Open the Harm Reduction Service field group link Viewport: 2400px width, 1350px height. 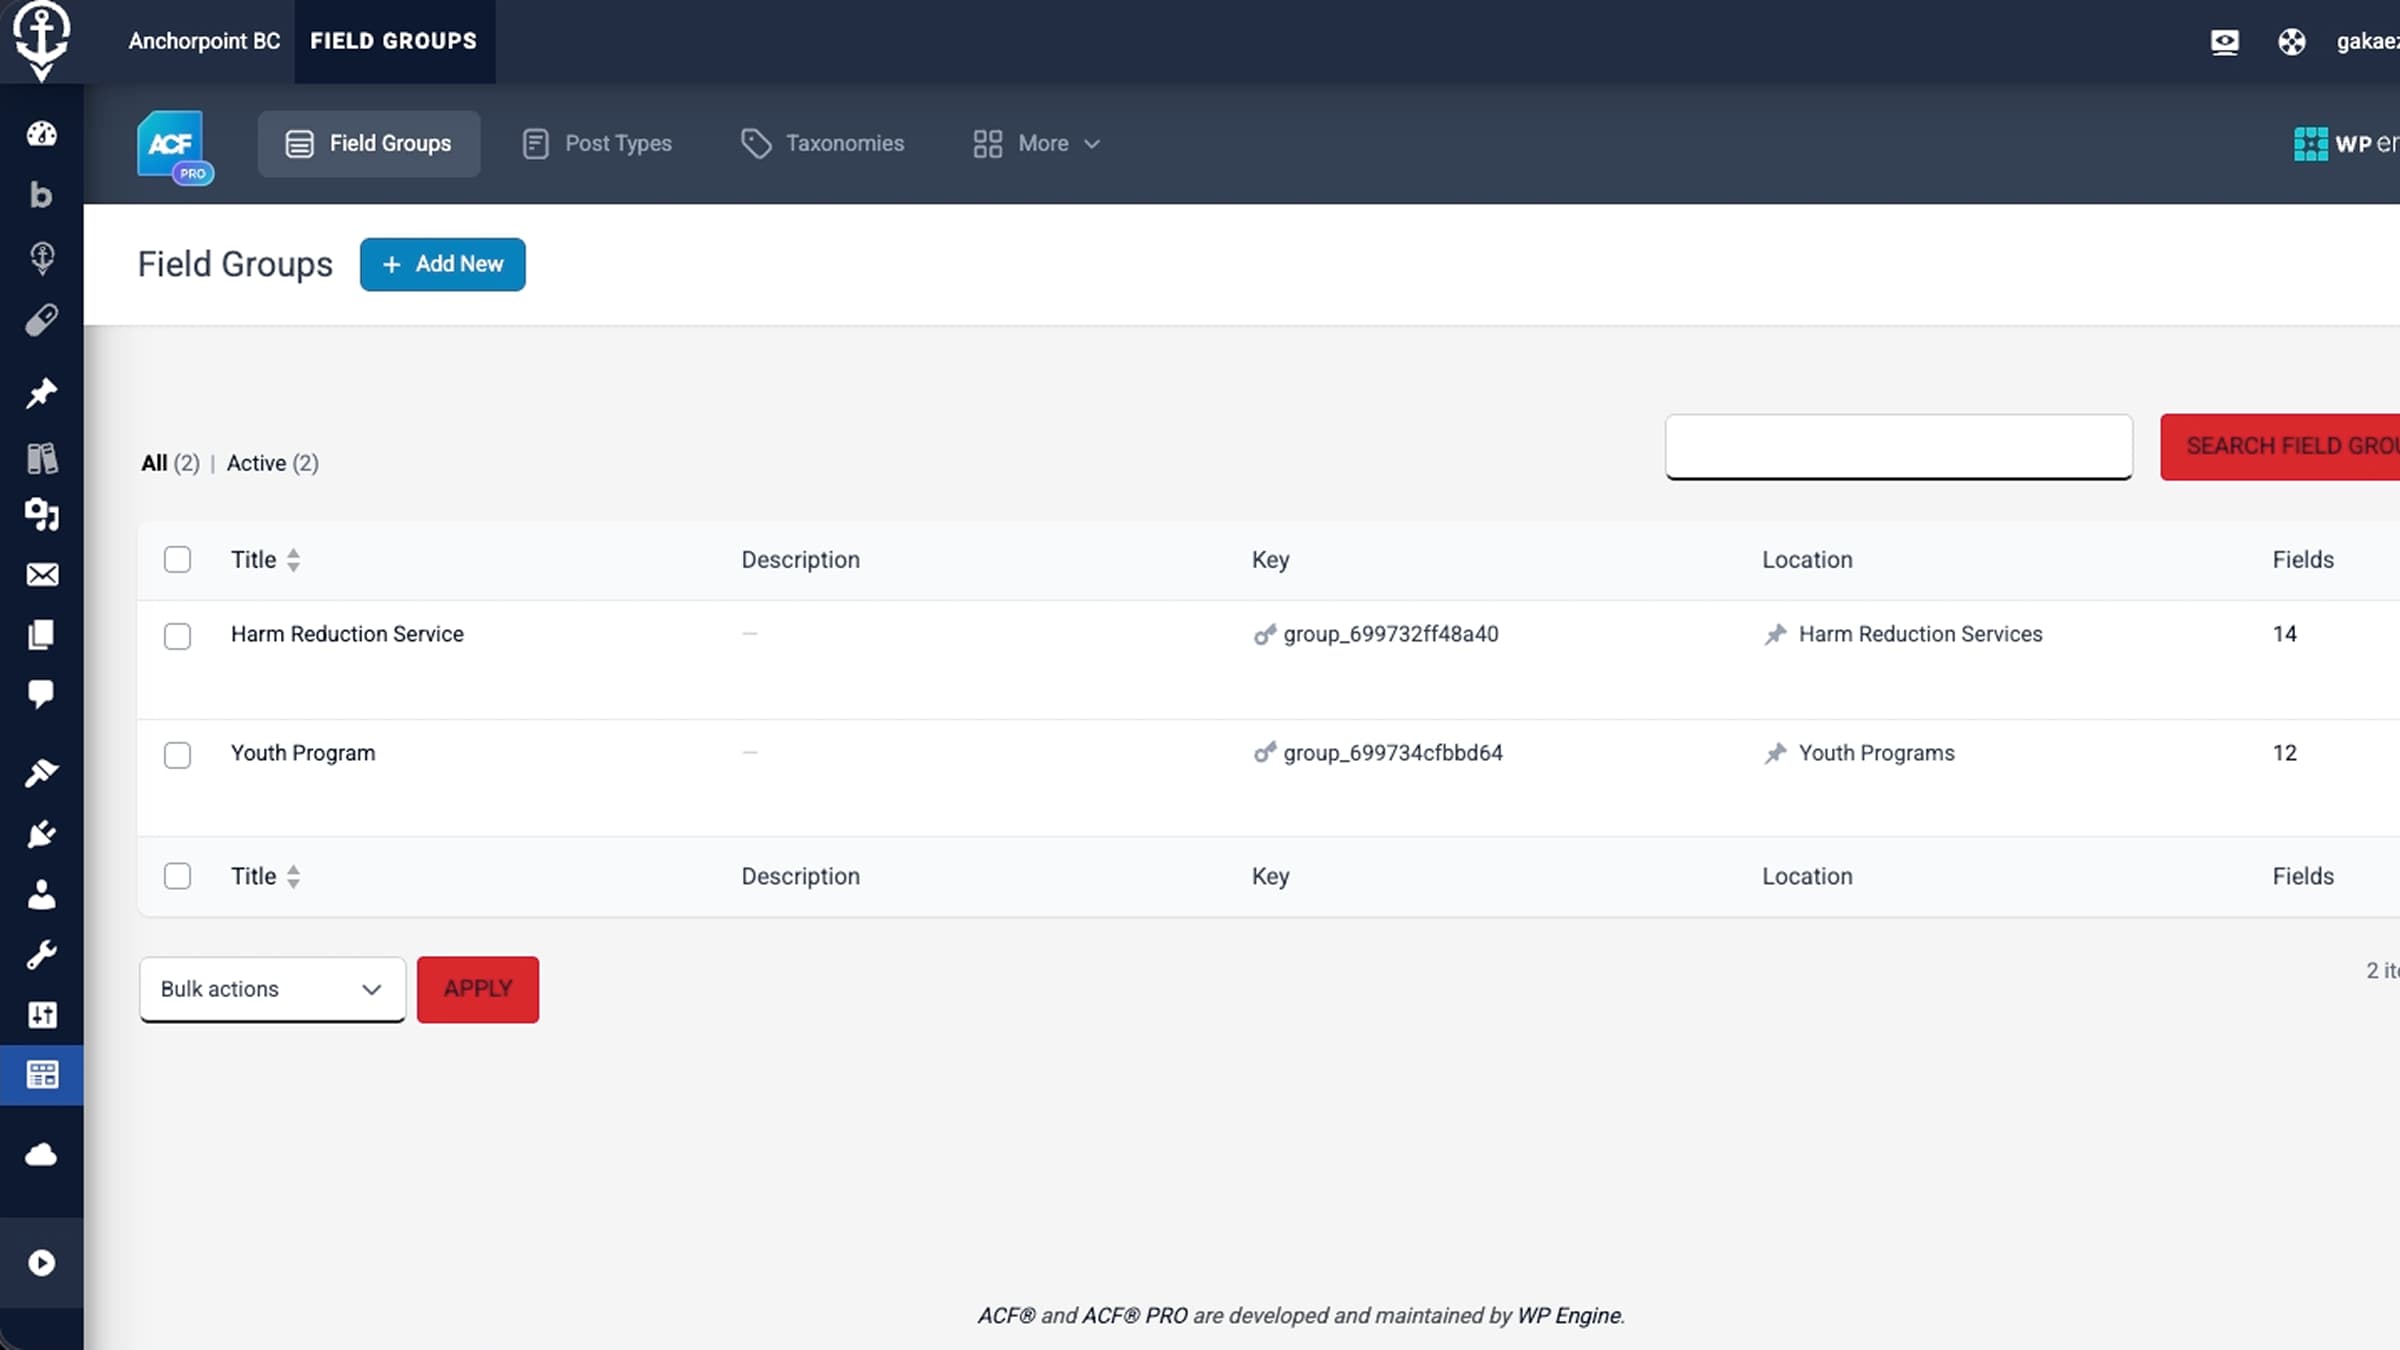click(x=347, y=634)
